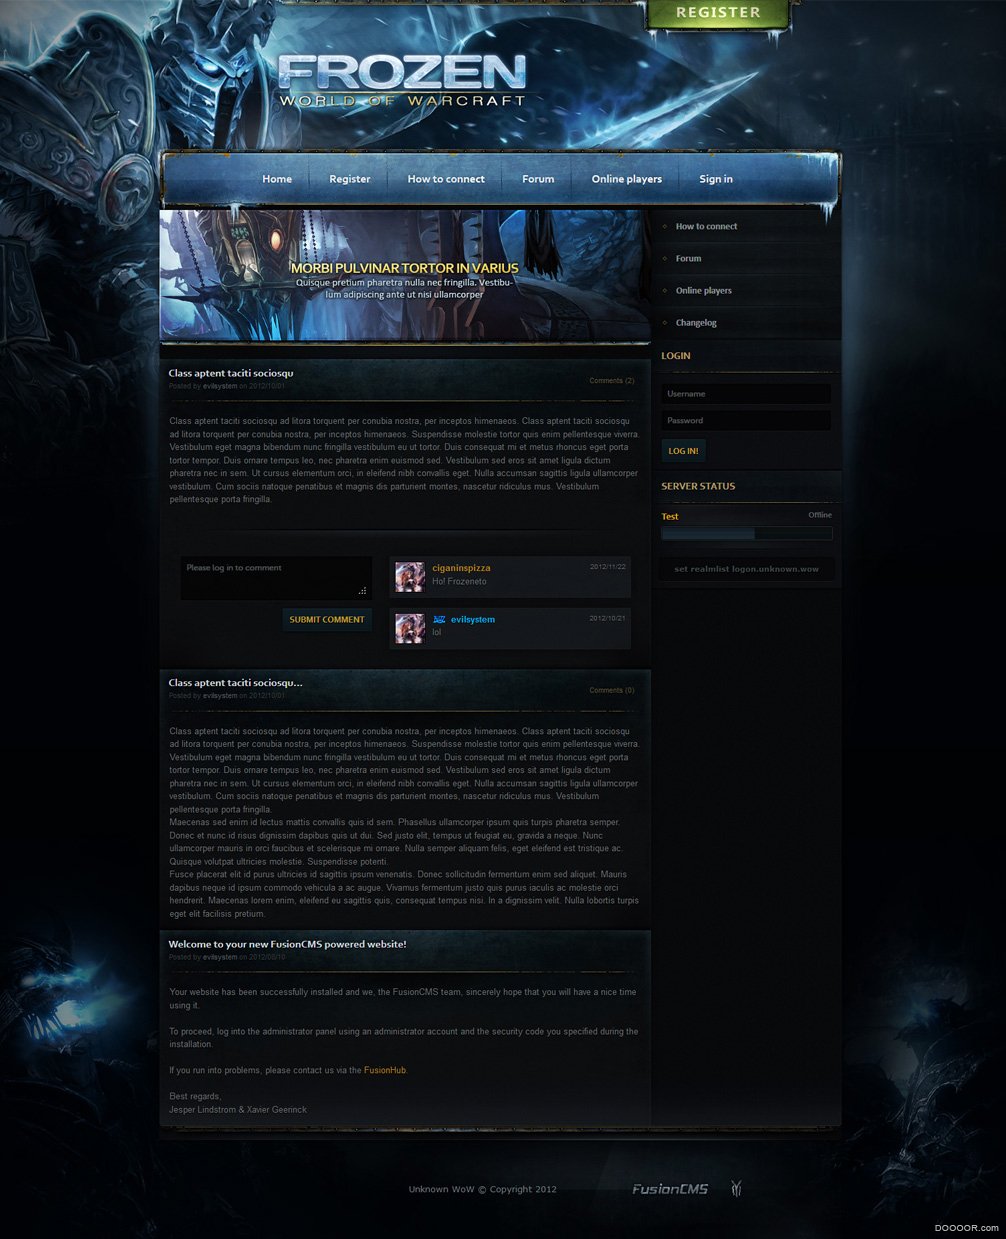Image resolution: width=1006 pixels, height=1239 pixels.
Task: Open the Comments (2) link
Action: tap(612, 381)
